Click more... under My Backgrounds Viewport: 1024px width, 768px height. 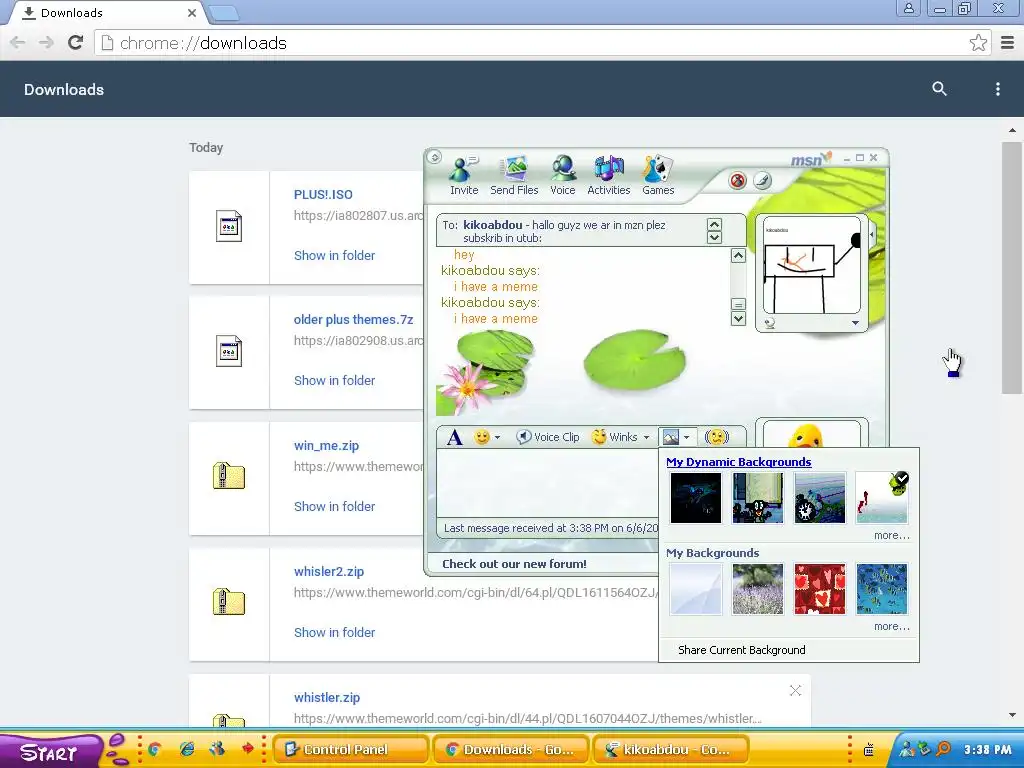click(x=891, y=626)
